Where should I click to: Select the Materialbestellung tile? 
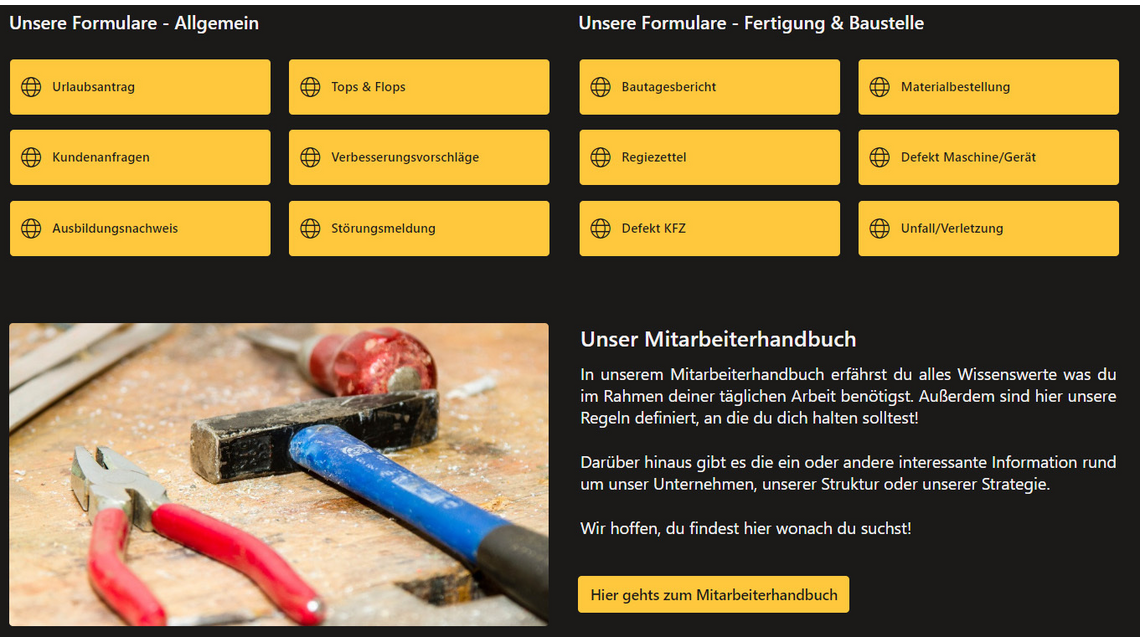coord(989,87)
